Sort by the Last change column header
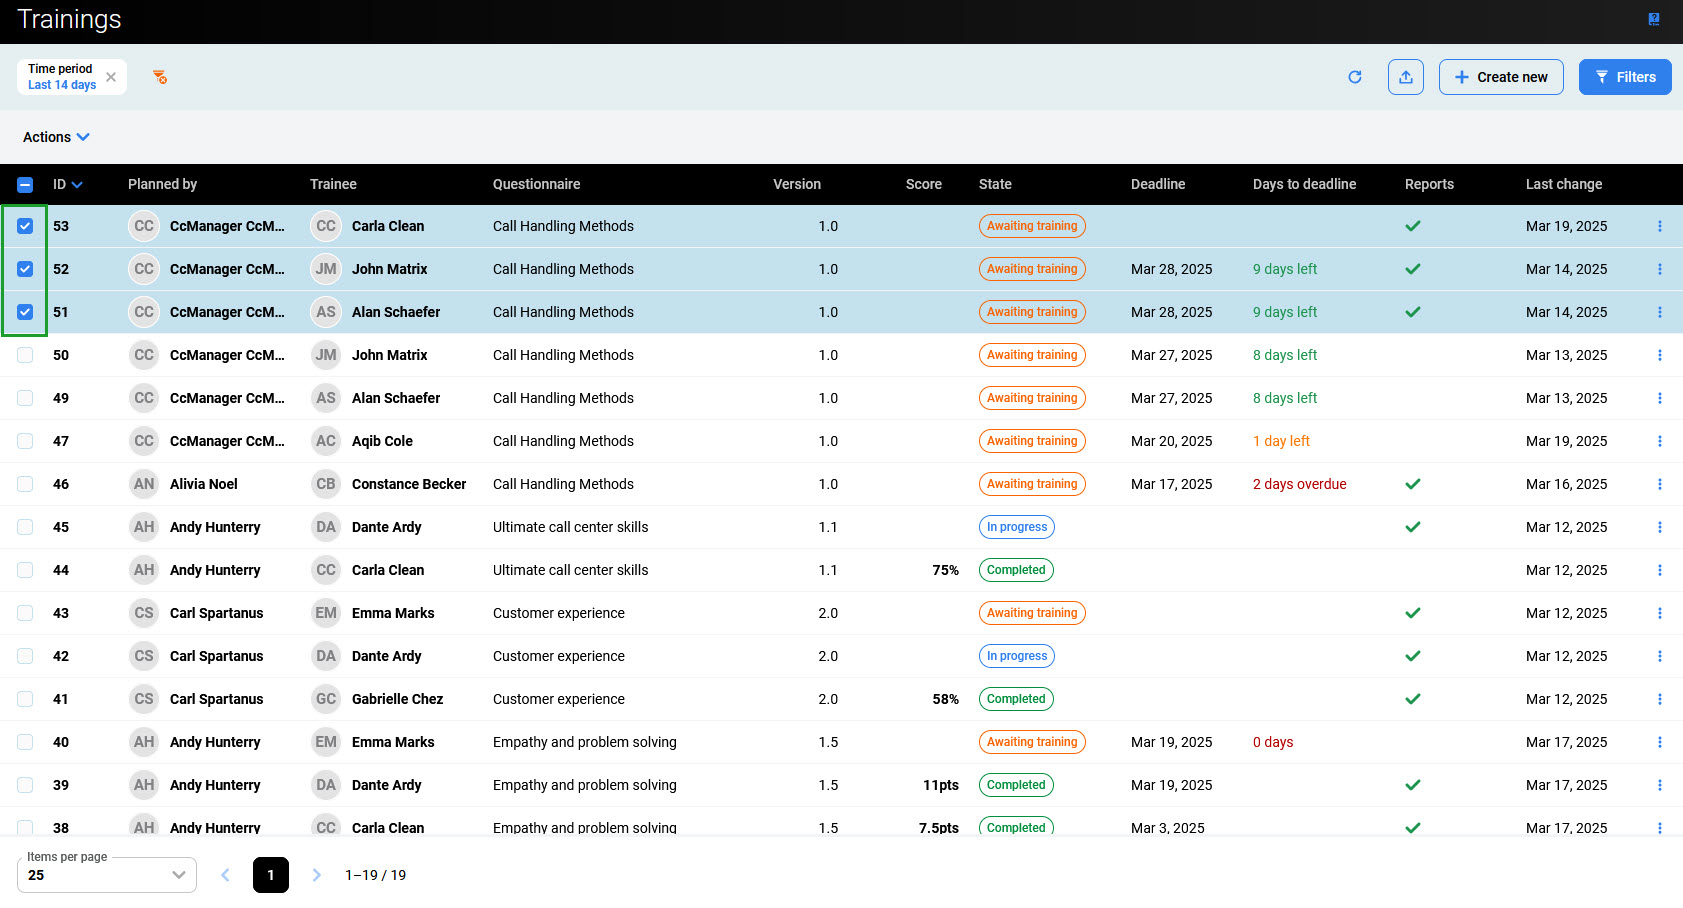 click(x=1563, y=184)
